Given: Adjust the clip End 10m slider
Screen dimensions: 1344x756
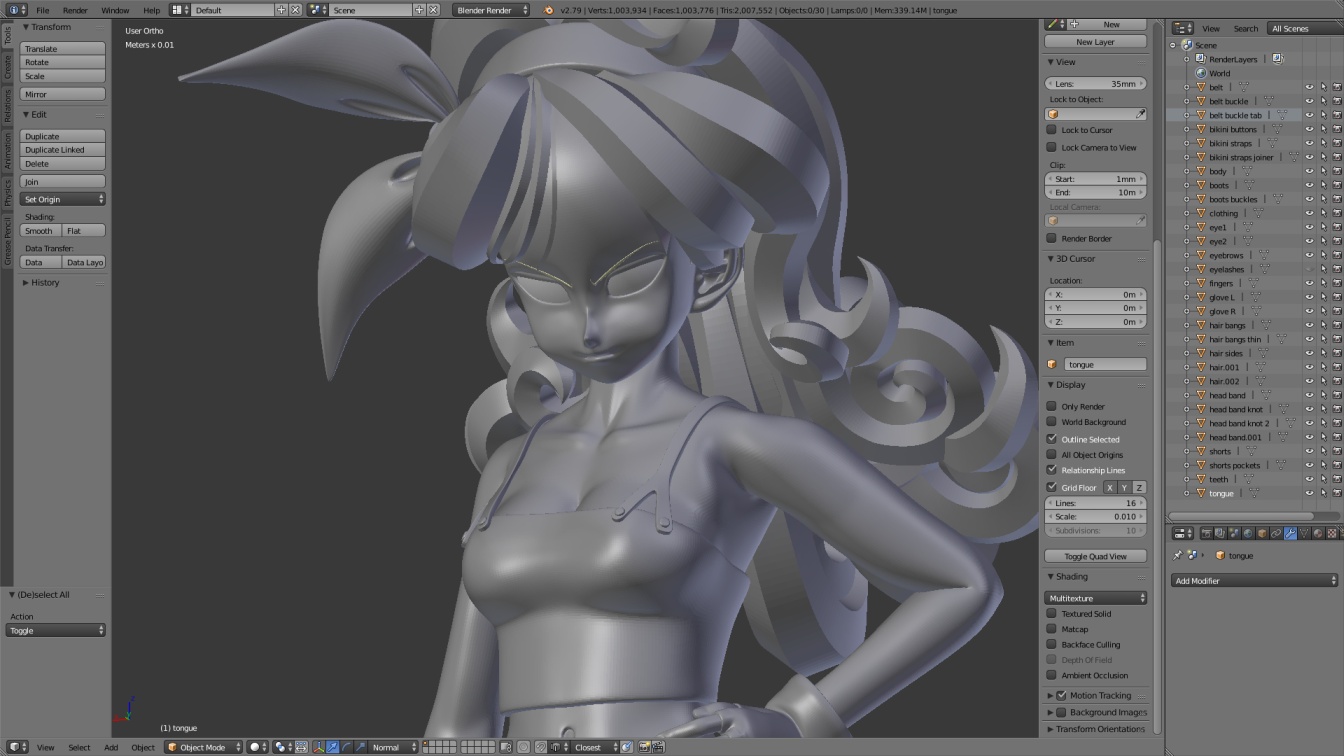Looking at the screenshot, I should [1095, 192].
